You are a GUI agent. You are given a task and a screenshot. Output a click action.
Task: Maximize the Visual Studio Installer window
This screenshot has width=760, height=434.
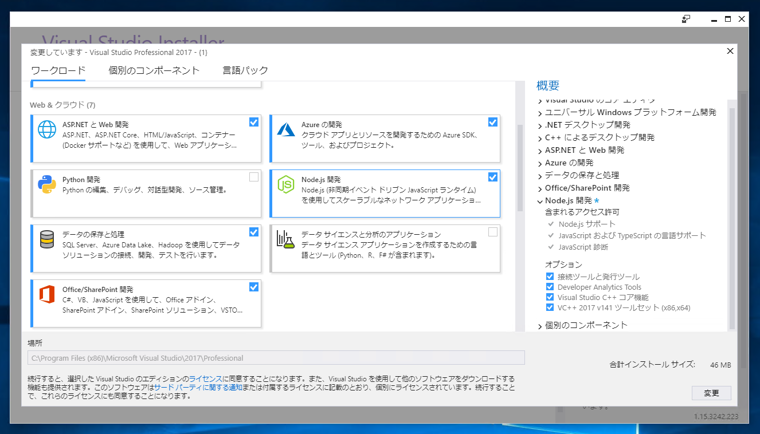click(x=728, y=19)
